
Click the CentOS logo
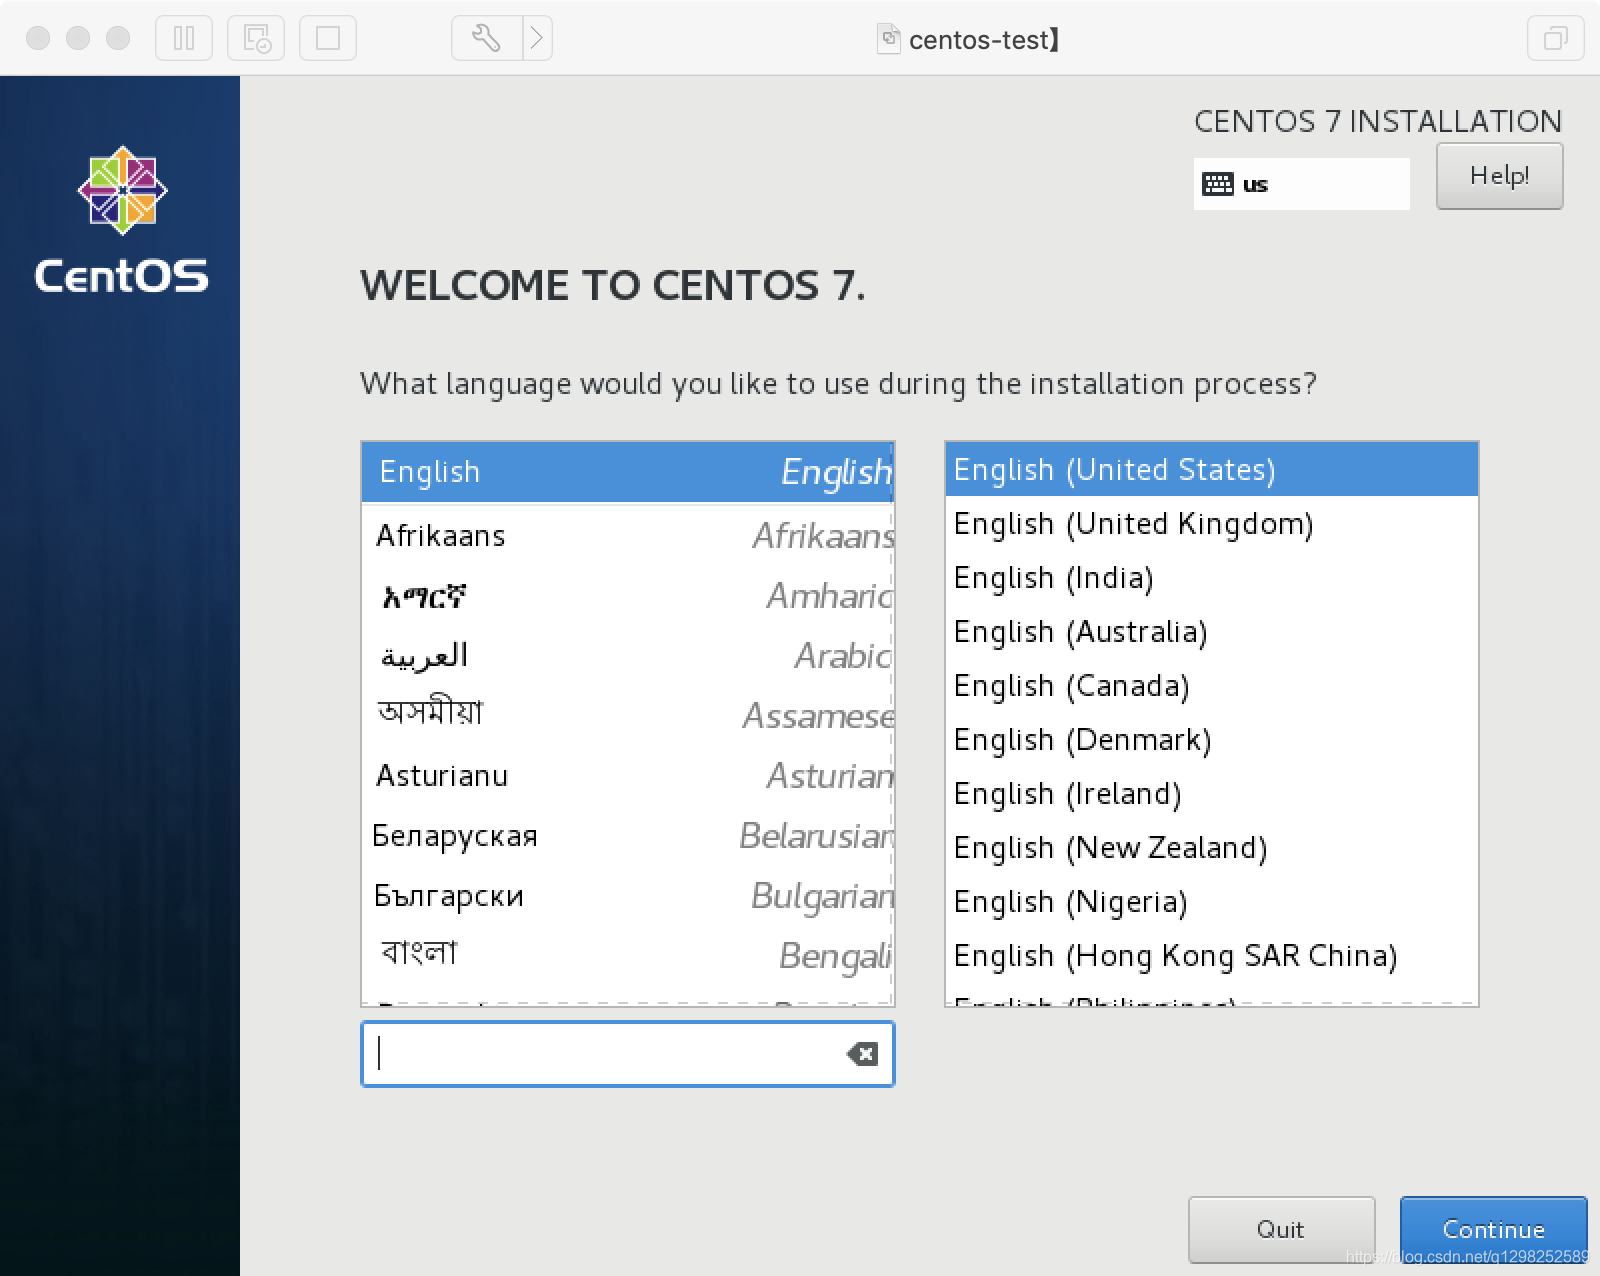122,221
